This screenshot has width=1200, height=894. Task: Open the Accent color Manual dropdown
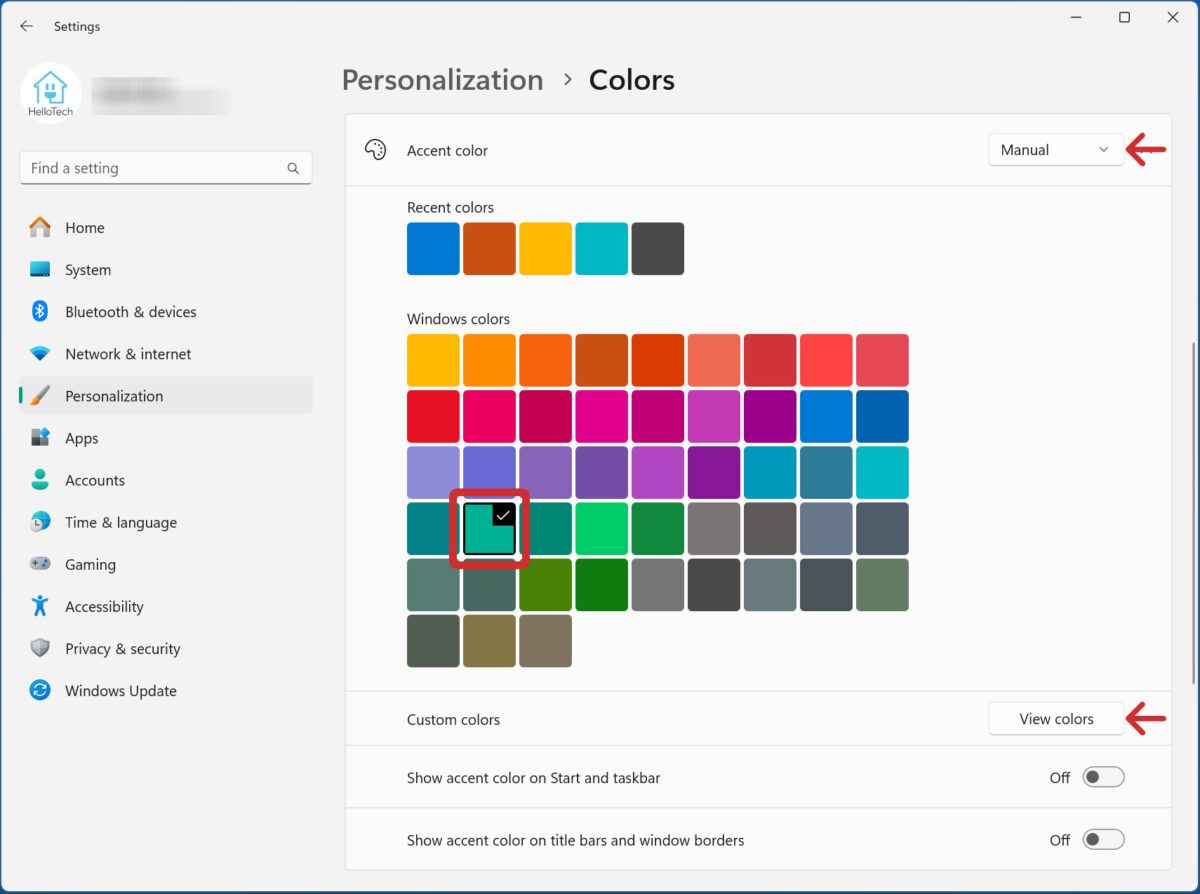1055,149
